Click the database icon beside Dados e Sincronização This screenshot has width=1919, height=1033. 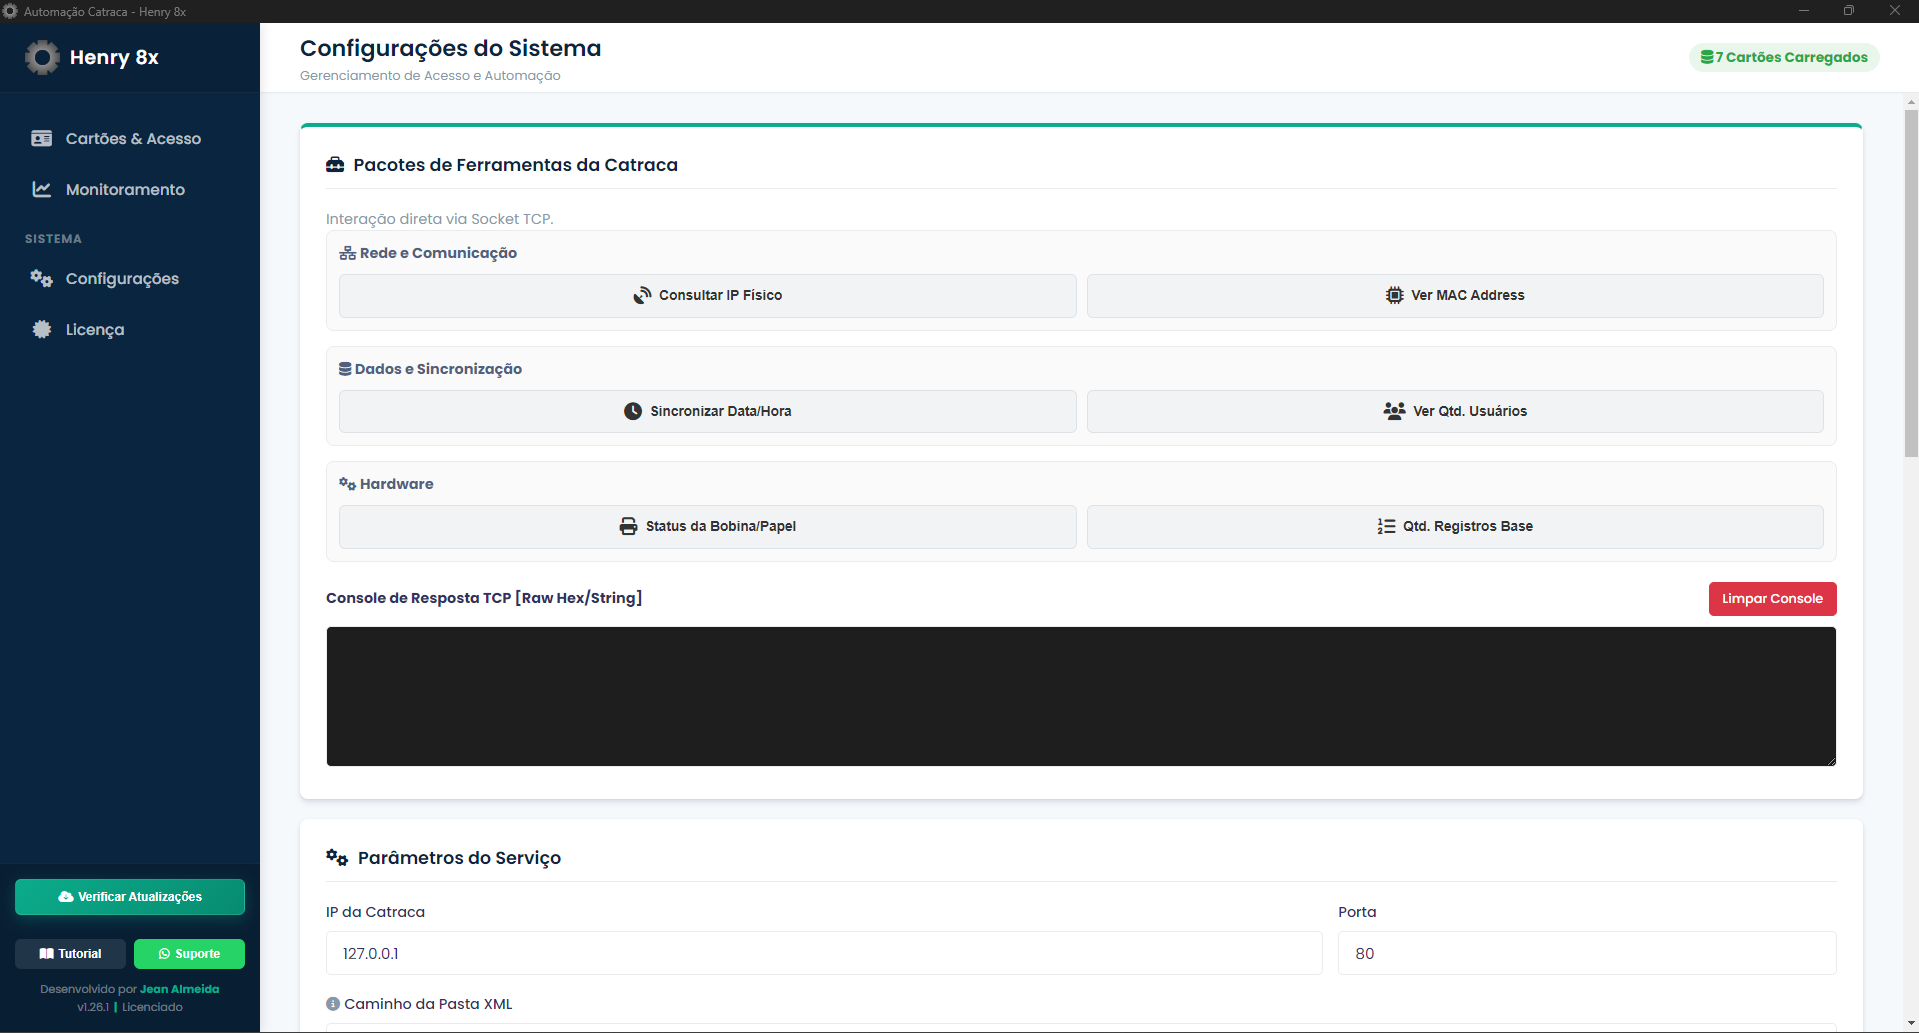point(345,369)
